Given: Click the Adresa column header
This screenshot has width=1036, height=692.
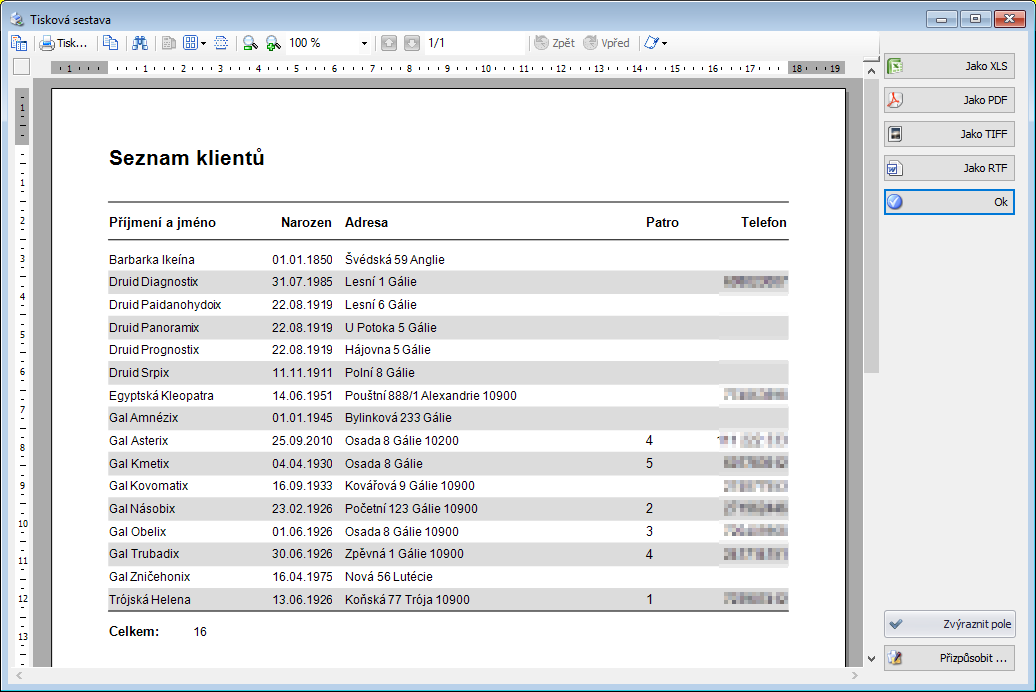Looking at the screenshot, I should coord(366,223).
